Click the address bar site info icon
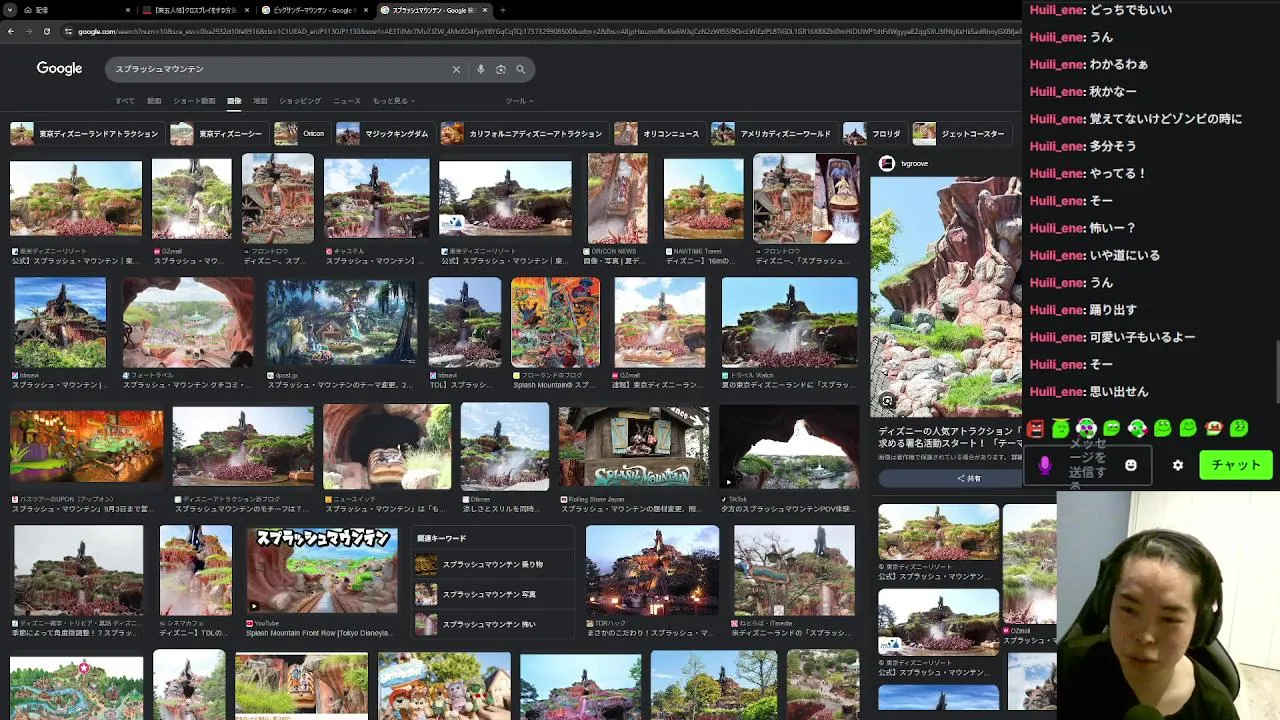1280x720 pixels. tap(69, 31)
